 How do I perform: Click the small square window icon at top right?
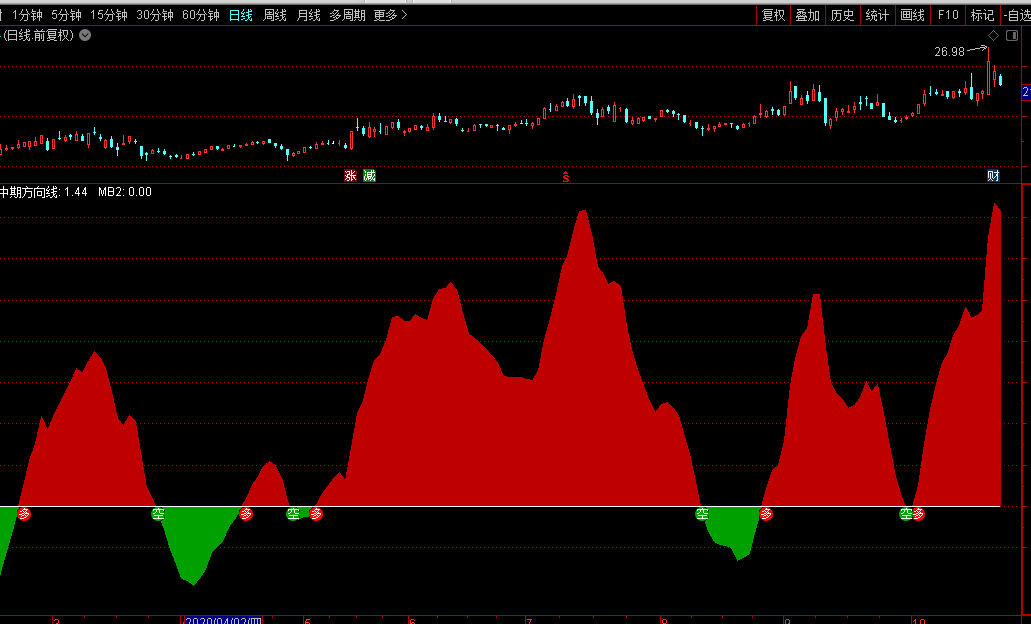pos(1011,36)
